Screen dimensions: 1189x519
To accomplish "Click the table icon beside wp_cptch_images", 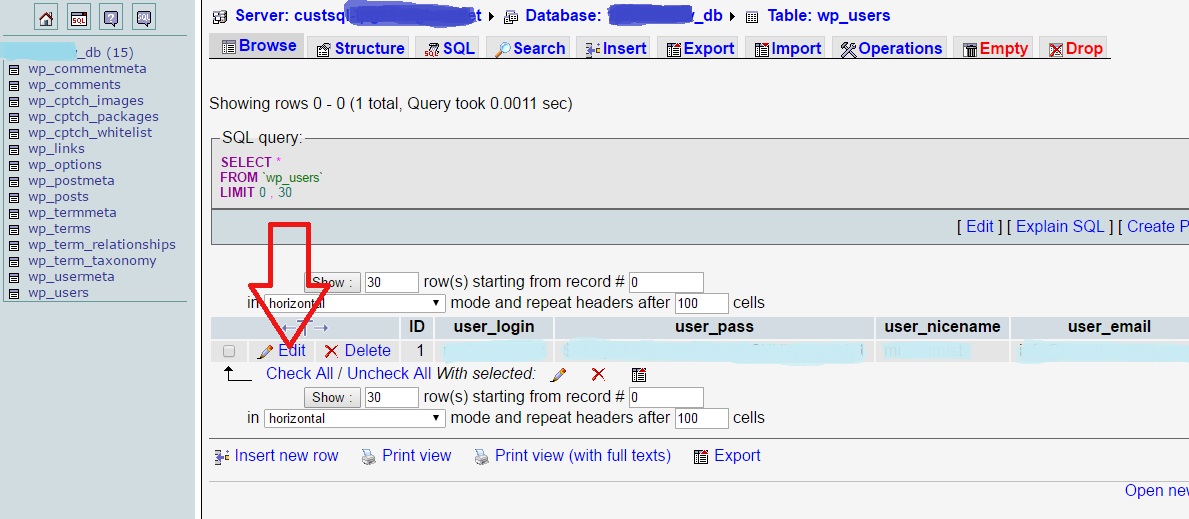I will (x=14, y=101).
